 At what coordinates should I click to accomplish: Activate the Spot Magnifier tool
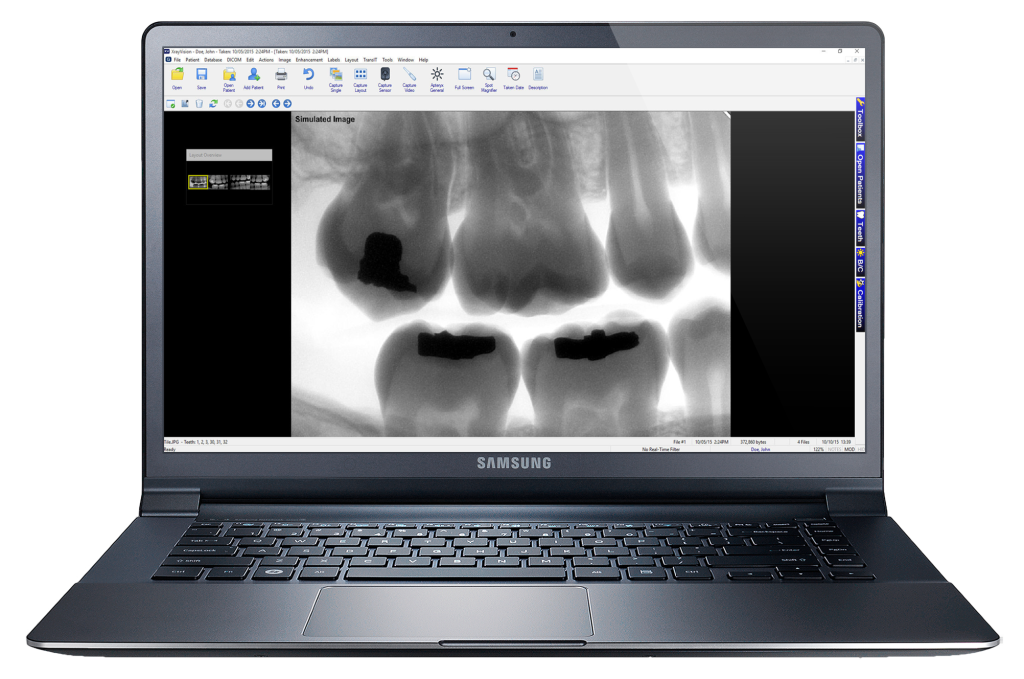(489, 76)
